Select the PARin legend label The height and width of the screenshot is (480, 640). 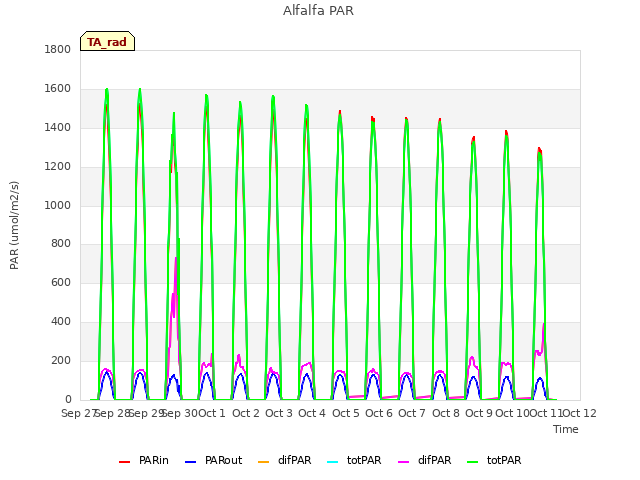coord(153,460)
